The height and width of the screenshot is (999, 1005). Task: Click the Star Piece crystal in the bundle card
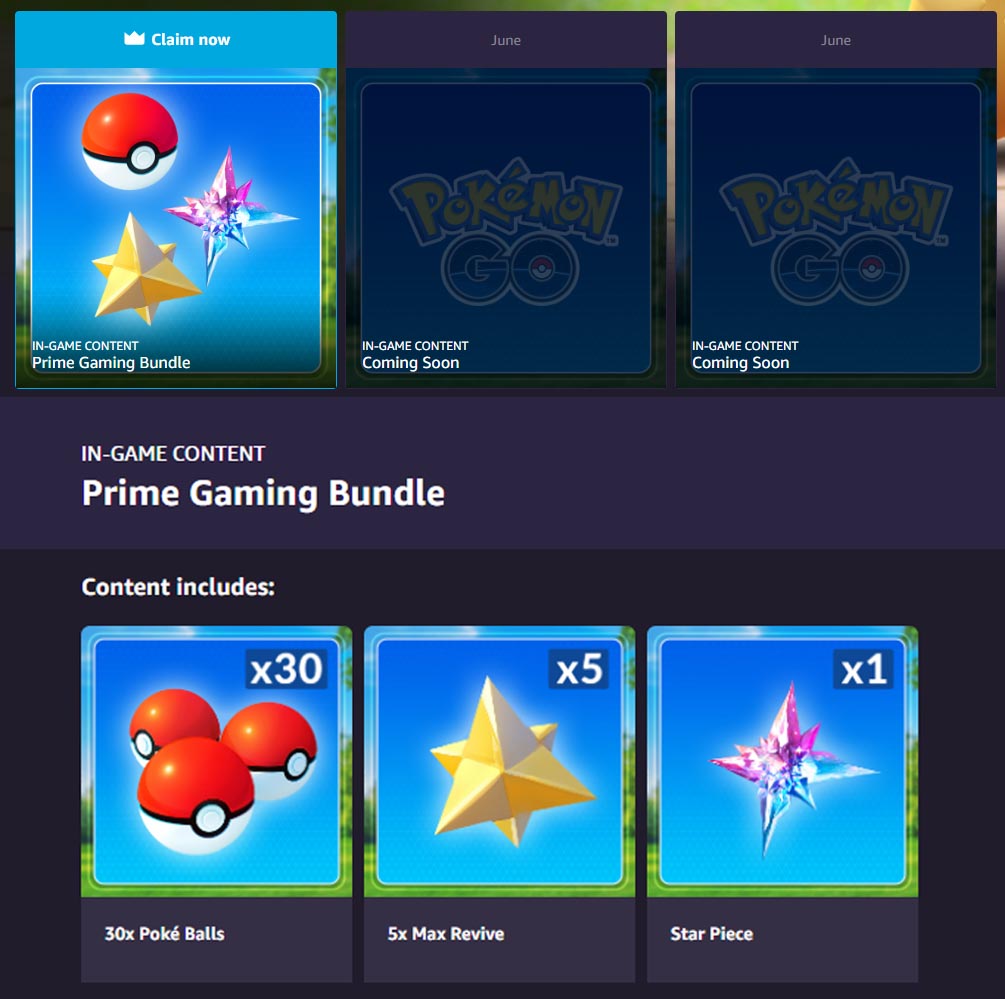pos(227,211)
